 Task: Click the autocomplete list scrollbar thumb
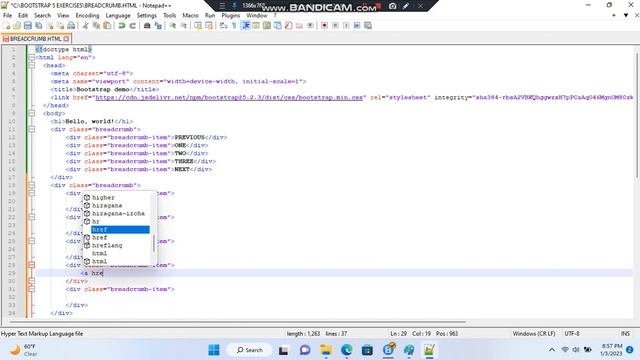click(154, 244)
